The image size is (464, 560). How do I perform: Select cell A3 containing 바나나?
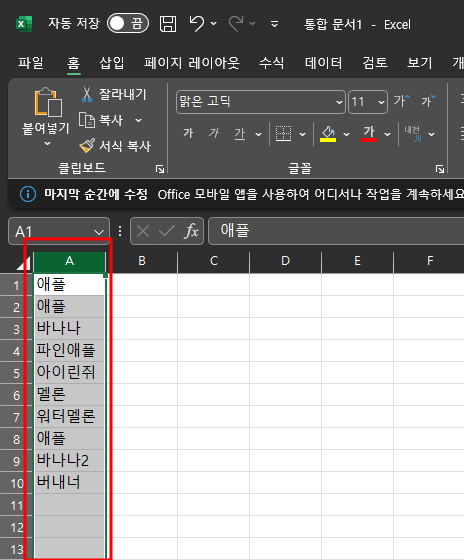[x=70, y=329]
